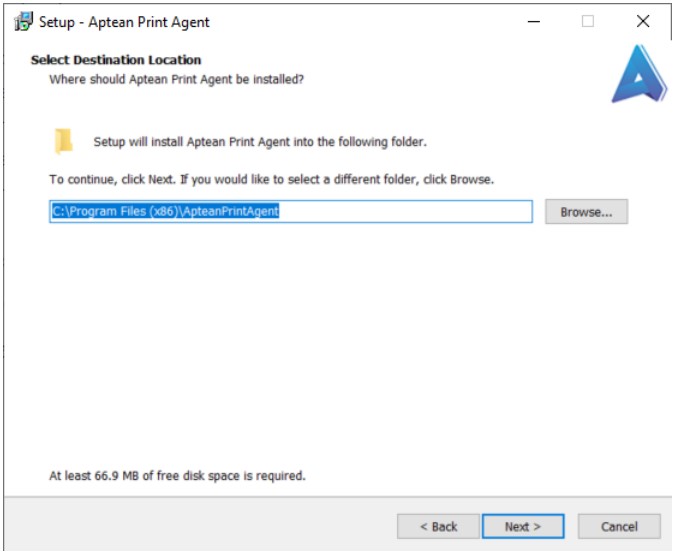Open the Browse... folder picker
675x554 pixels.
(x=586, y=212)
